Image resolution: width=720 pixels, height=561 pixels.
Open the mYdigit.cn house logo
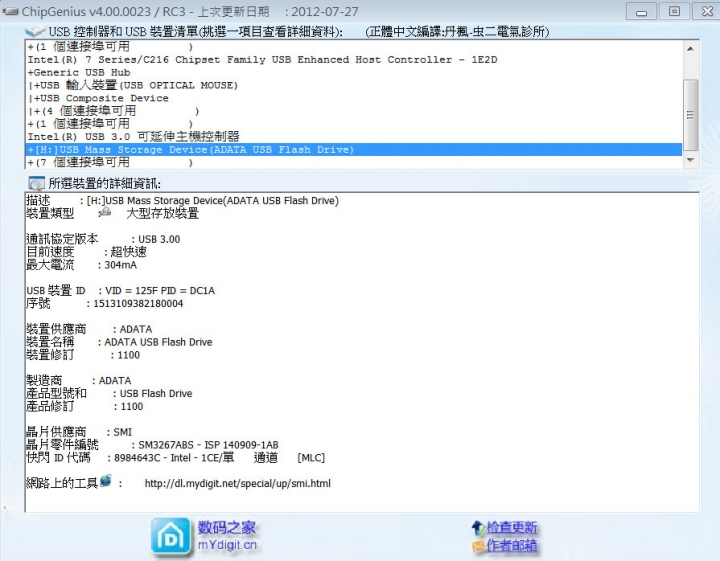[170, 537]
